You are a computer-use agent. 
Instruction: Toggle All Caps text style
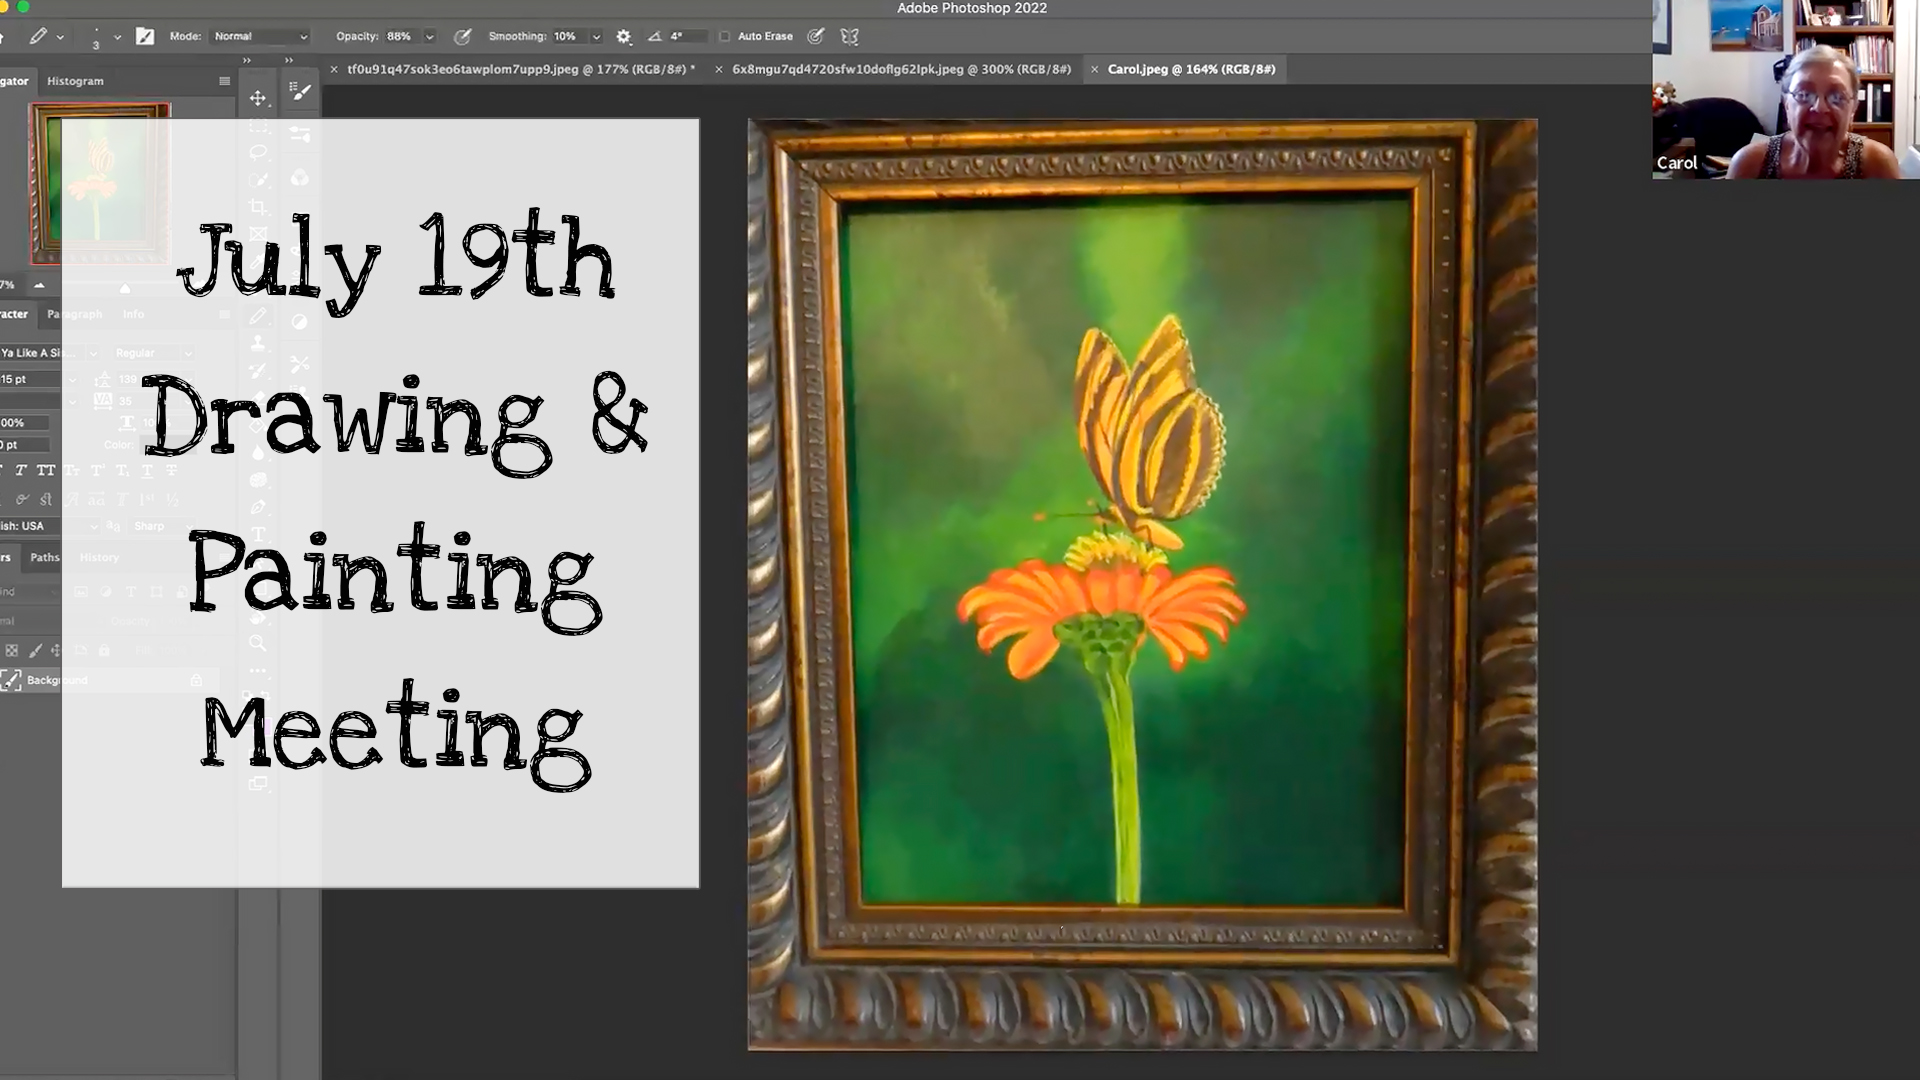[46, 470]
